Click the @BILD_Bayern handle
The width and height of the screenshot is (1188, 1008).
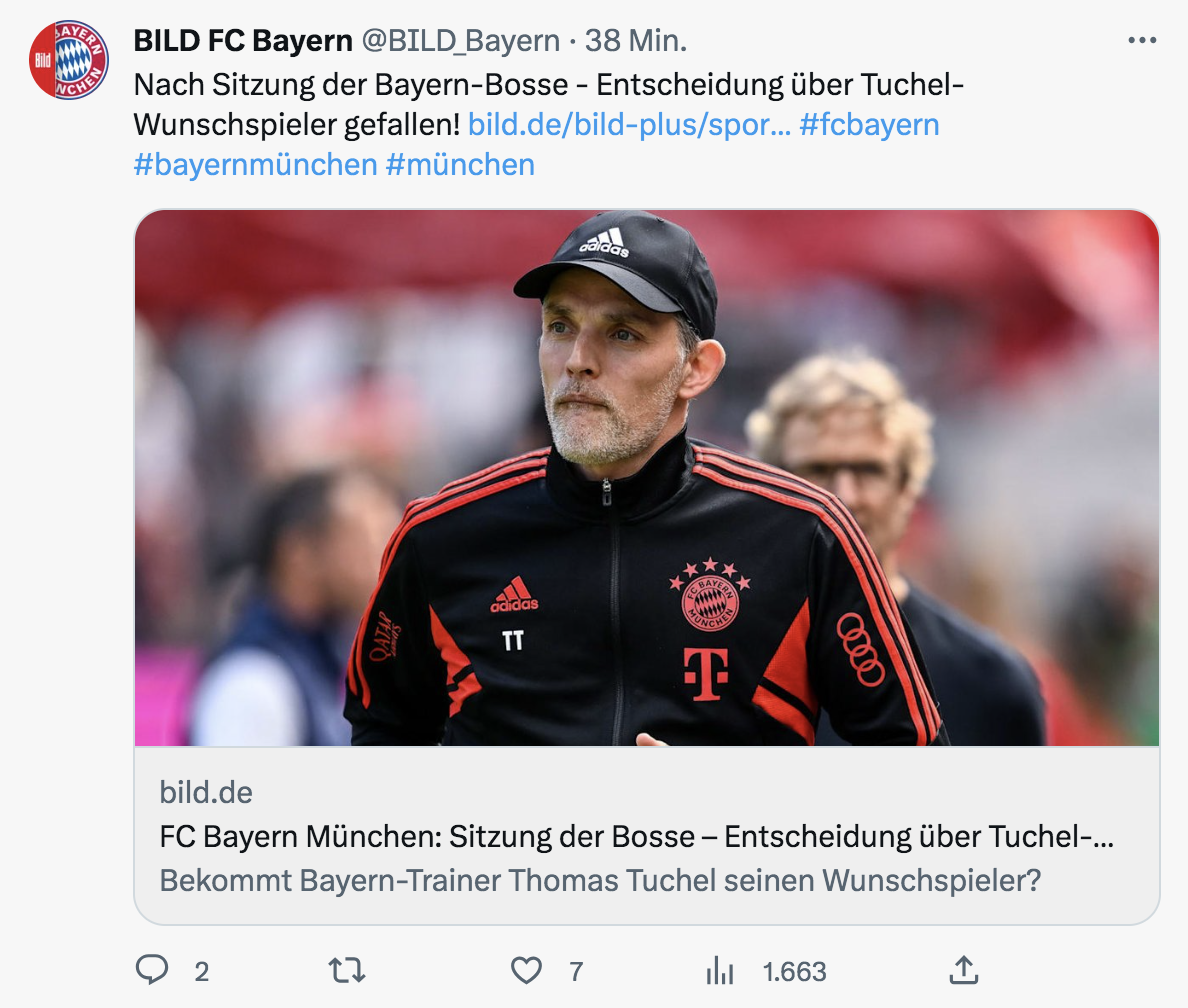click(461, 41)
